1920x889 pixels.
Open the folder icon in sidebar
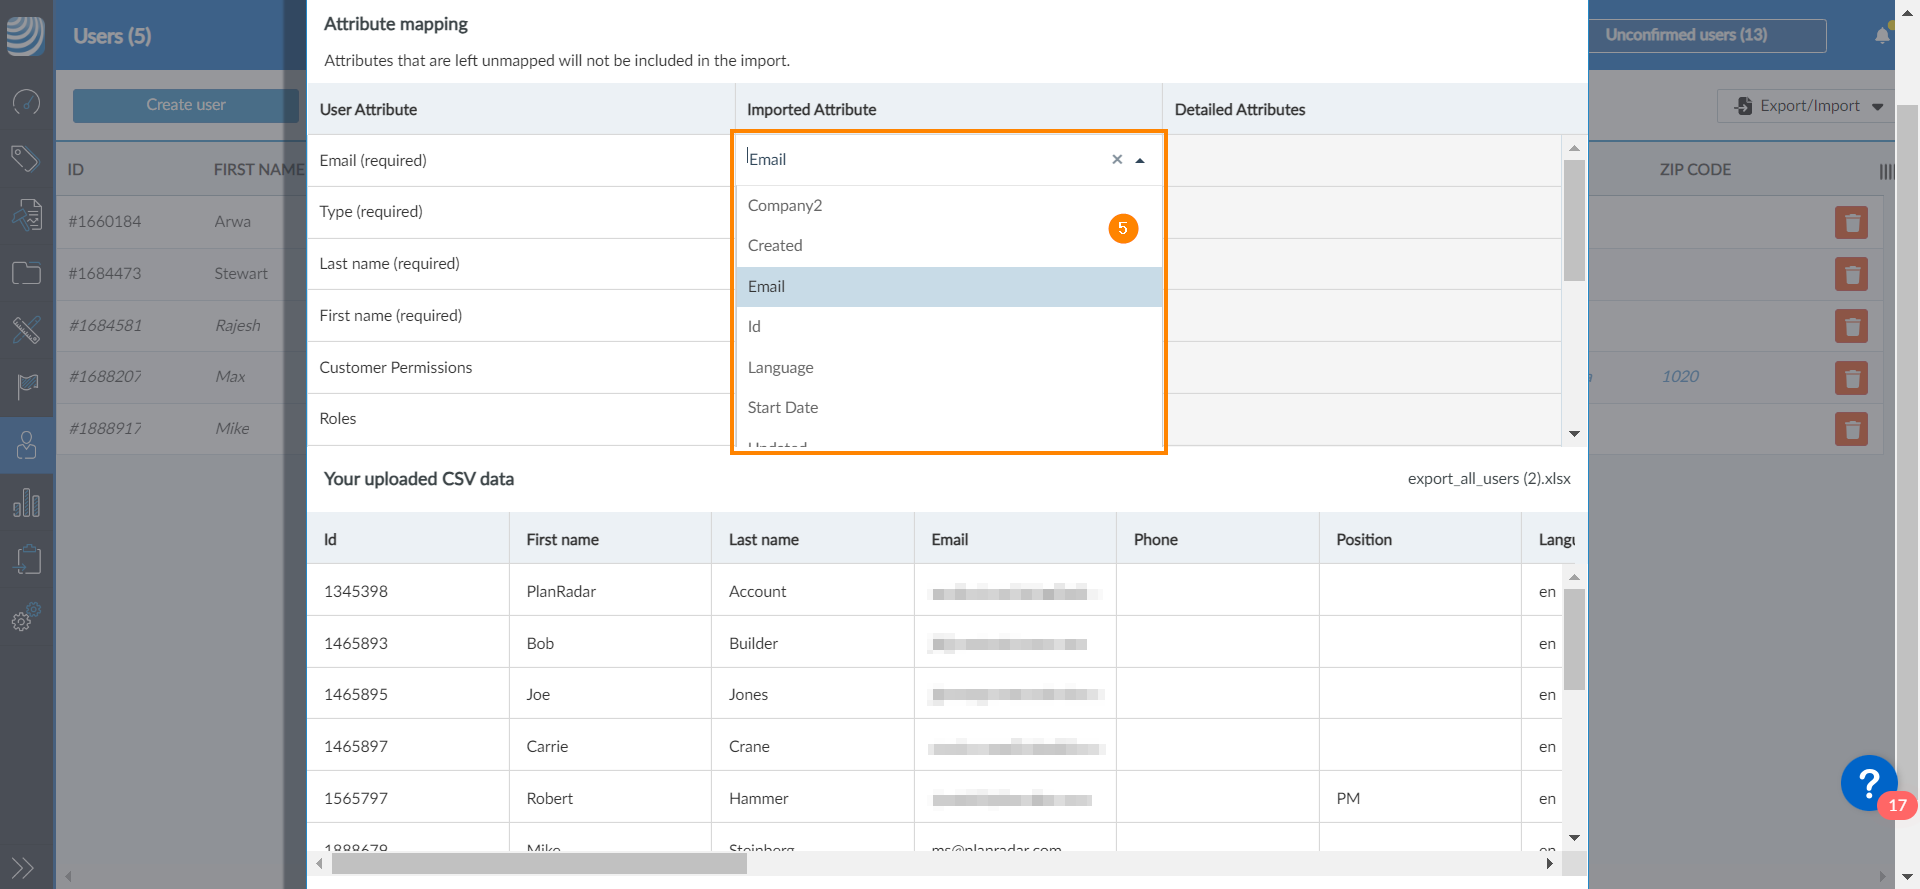point(26,273)
